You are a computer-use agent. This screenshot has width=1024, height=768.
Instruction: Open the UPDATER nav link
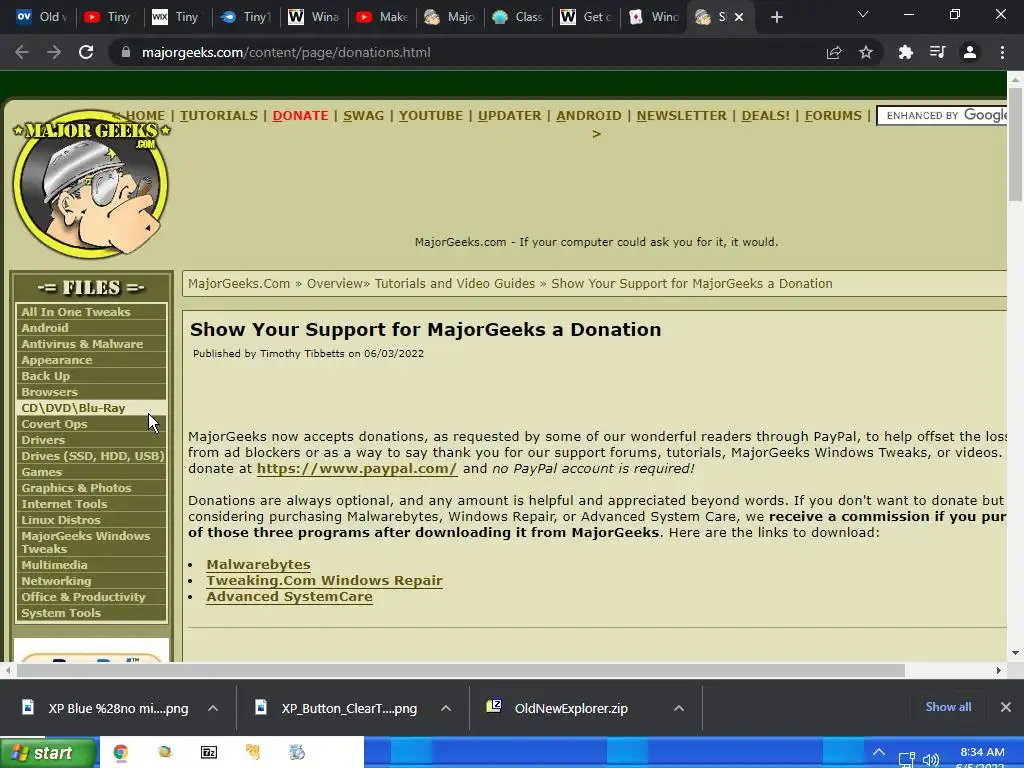click(x=509, y=116)
